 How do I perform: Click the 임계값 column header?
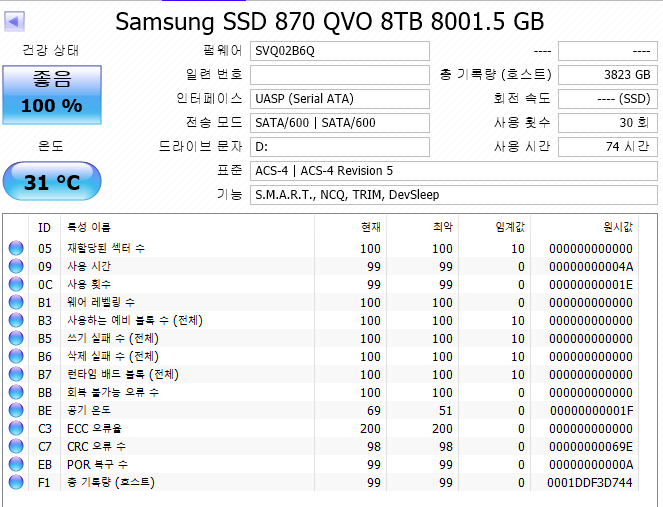coord(494,227)
